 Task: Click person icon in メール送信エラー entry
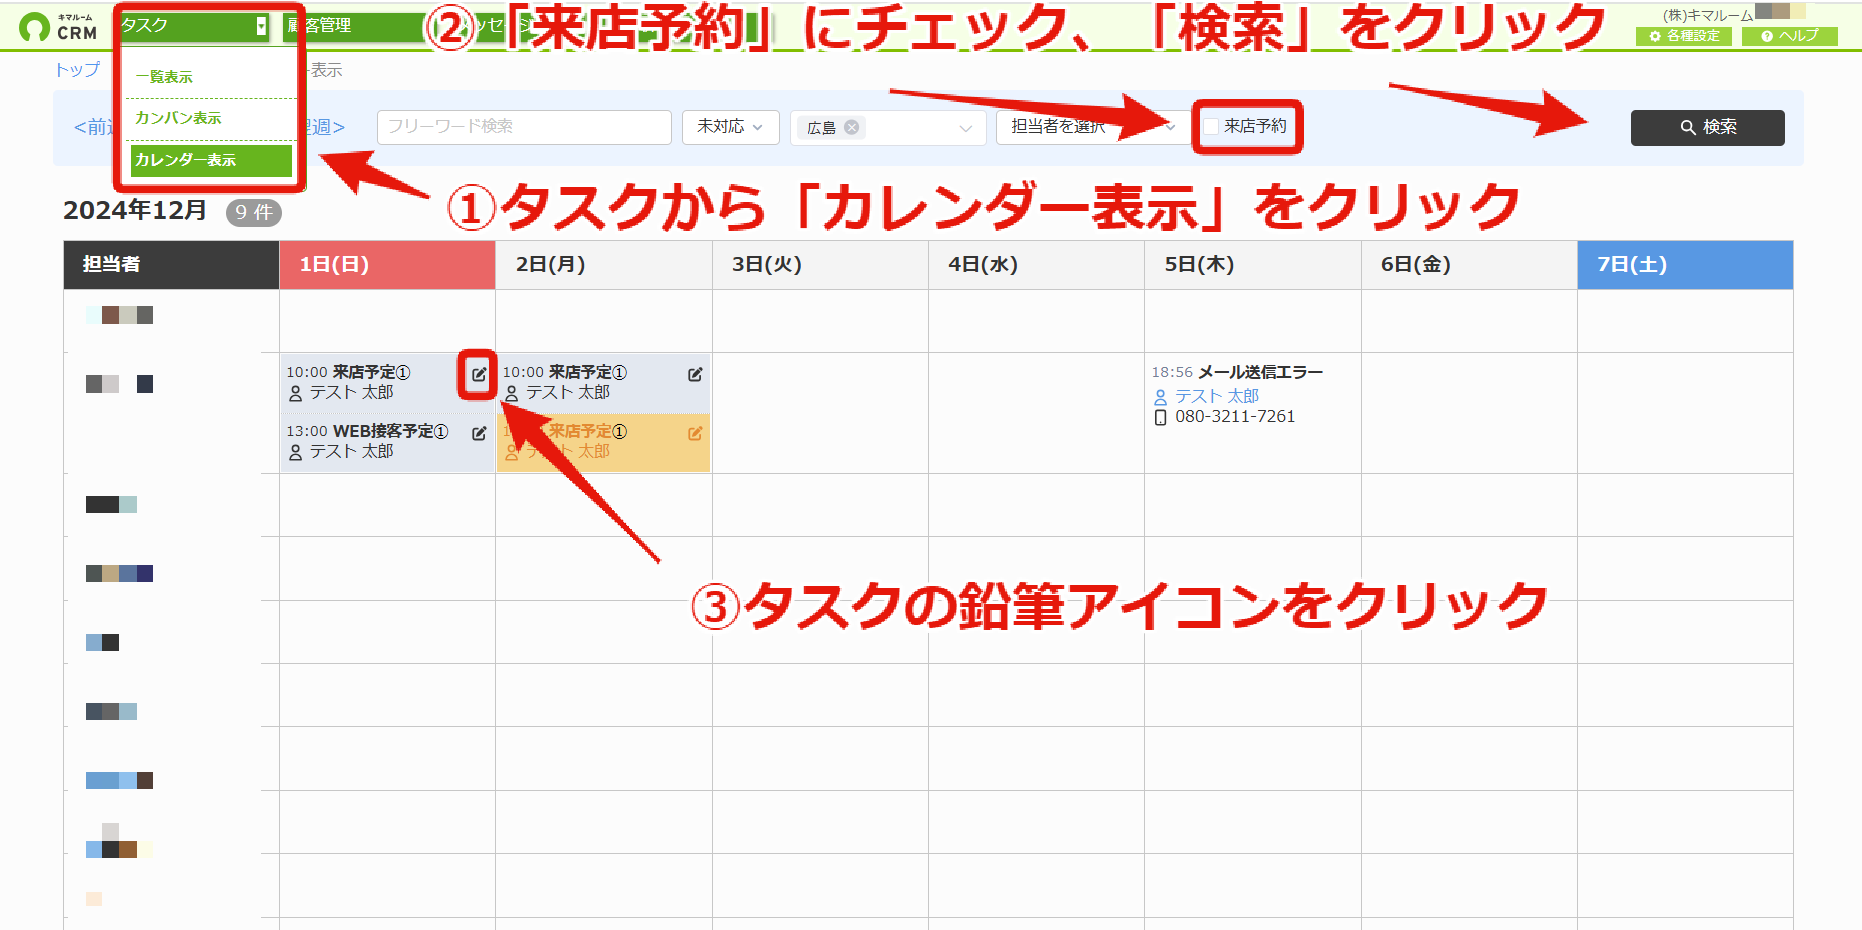tap(1160, 397)
